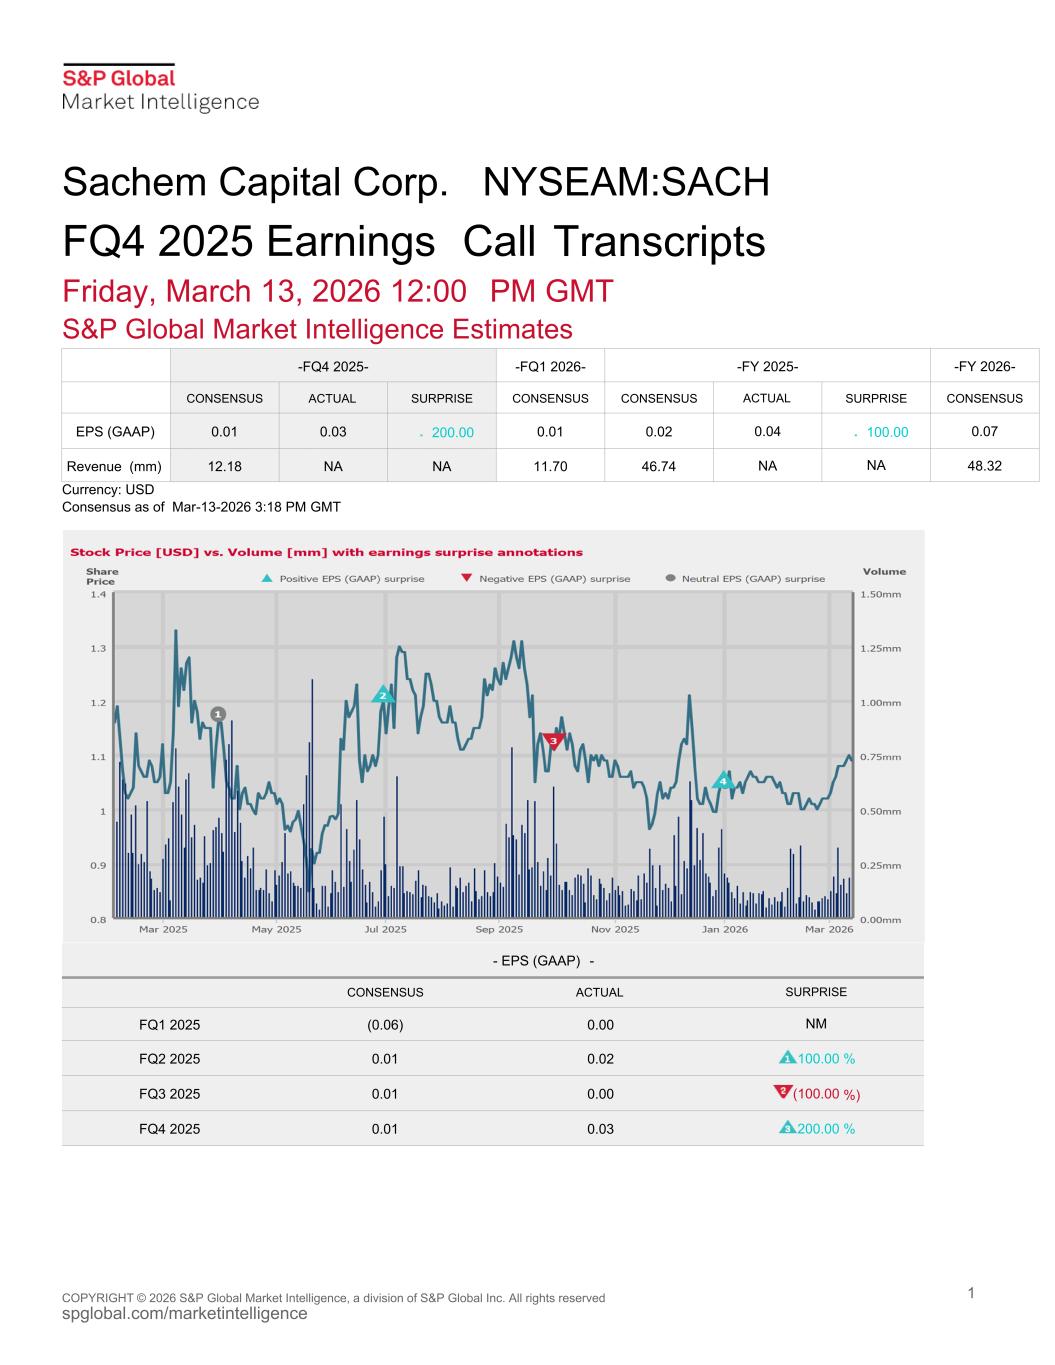
Task: Click the teal triangle icon beside 200.00 % for FQ4 2025
Action: (x=787, y=1128)
